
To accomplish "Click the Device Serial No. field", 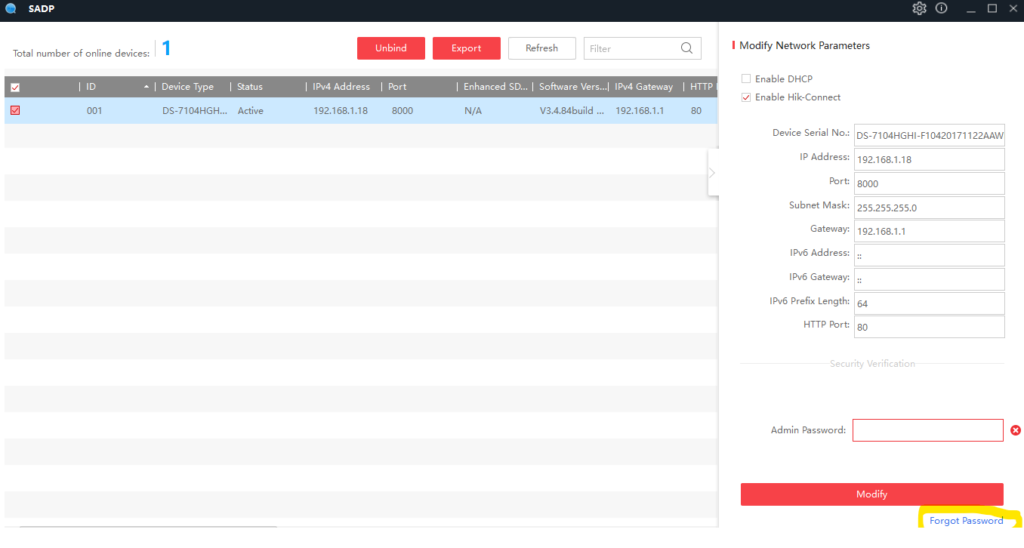I will (929, 135).
